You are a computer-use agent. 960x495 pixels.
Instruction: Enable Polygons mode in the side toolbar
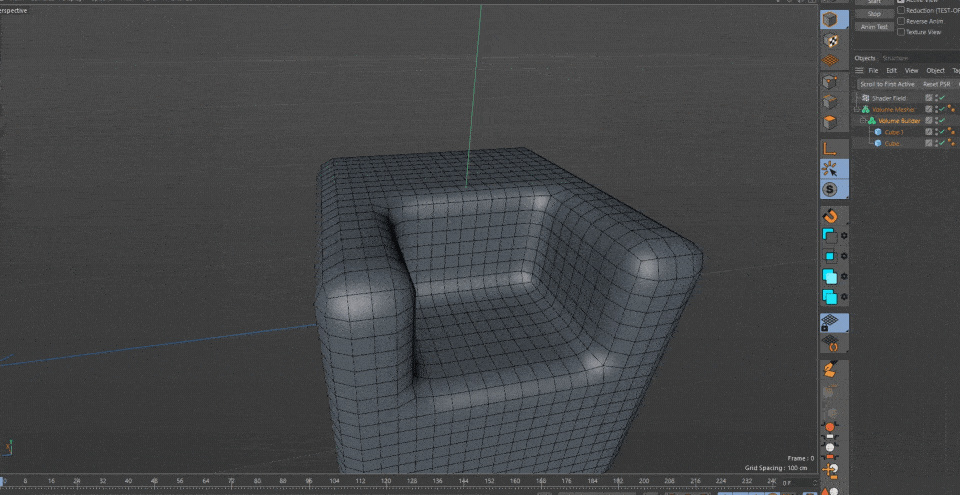pyautogui.click(x=829, y=122)
